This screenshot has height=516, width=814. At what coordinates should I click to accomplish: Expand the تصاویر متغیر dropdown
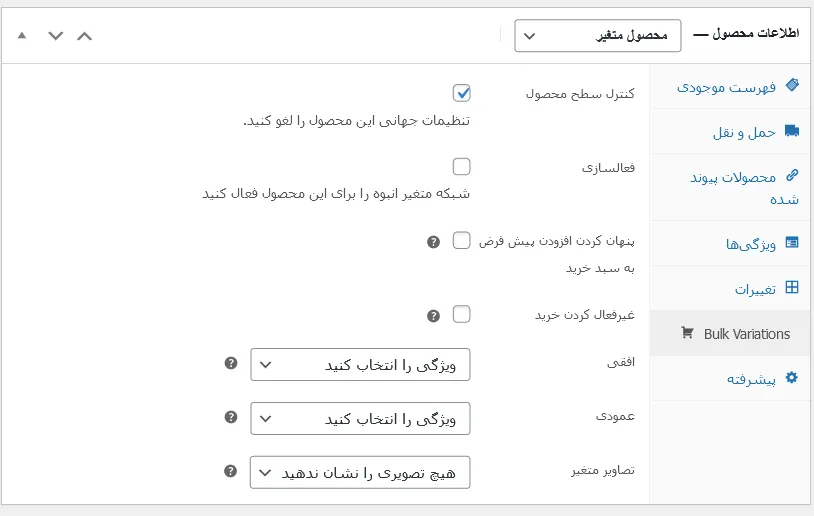tap(360, 472)
